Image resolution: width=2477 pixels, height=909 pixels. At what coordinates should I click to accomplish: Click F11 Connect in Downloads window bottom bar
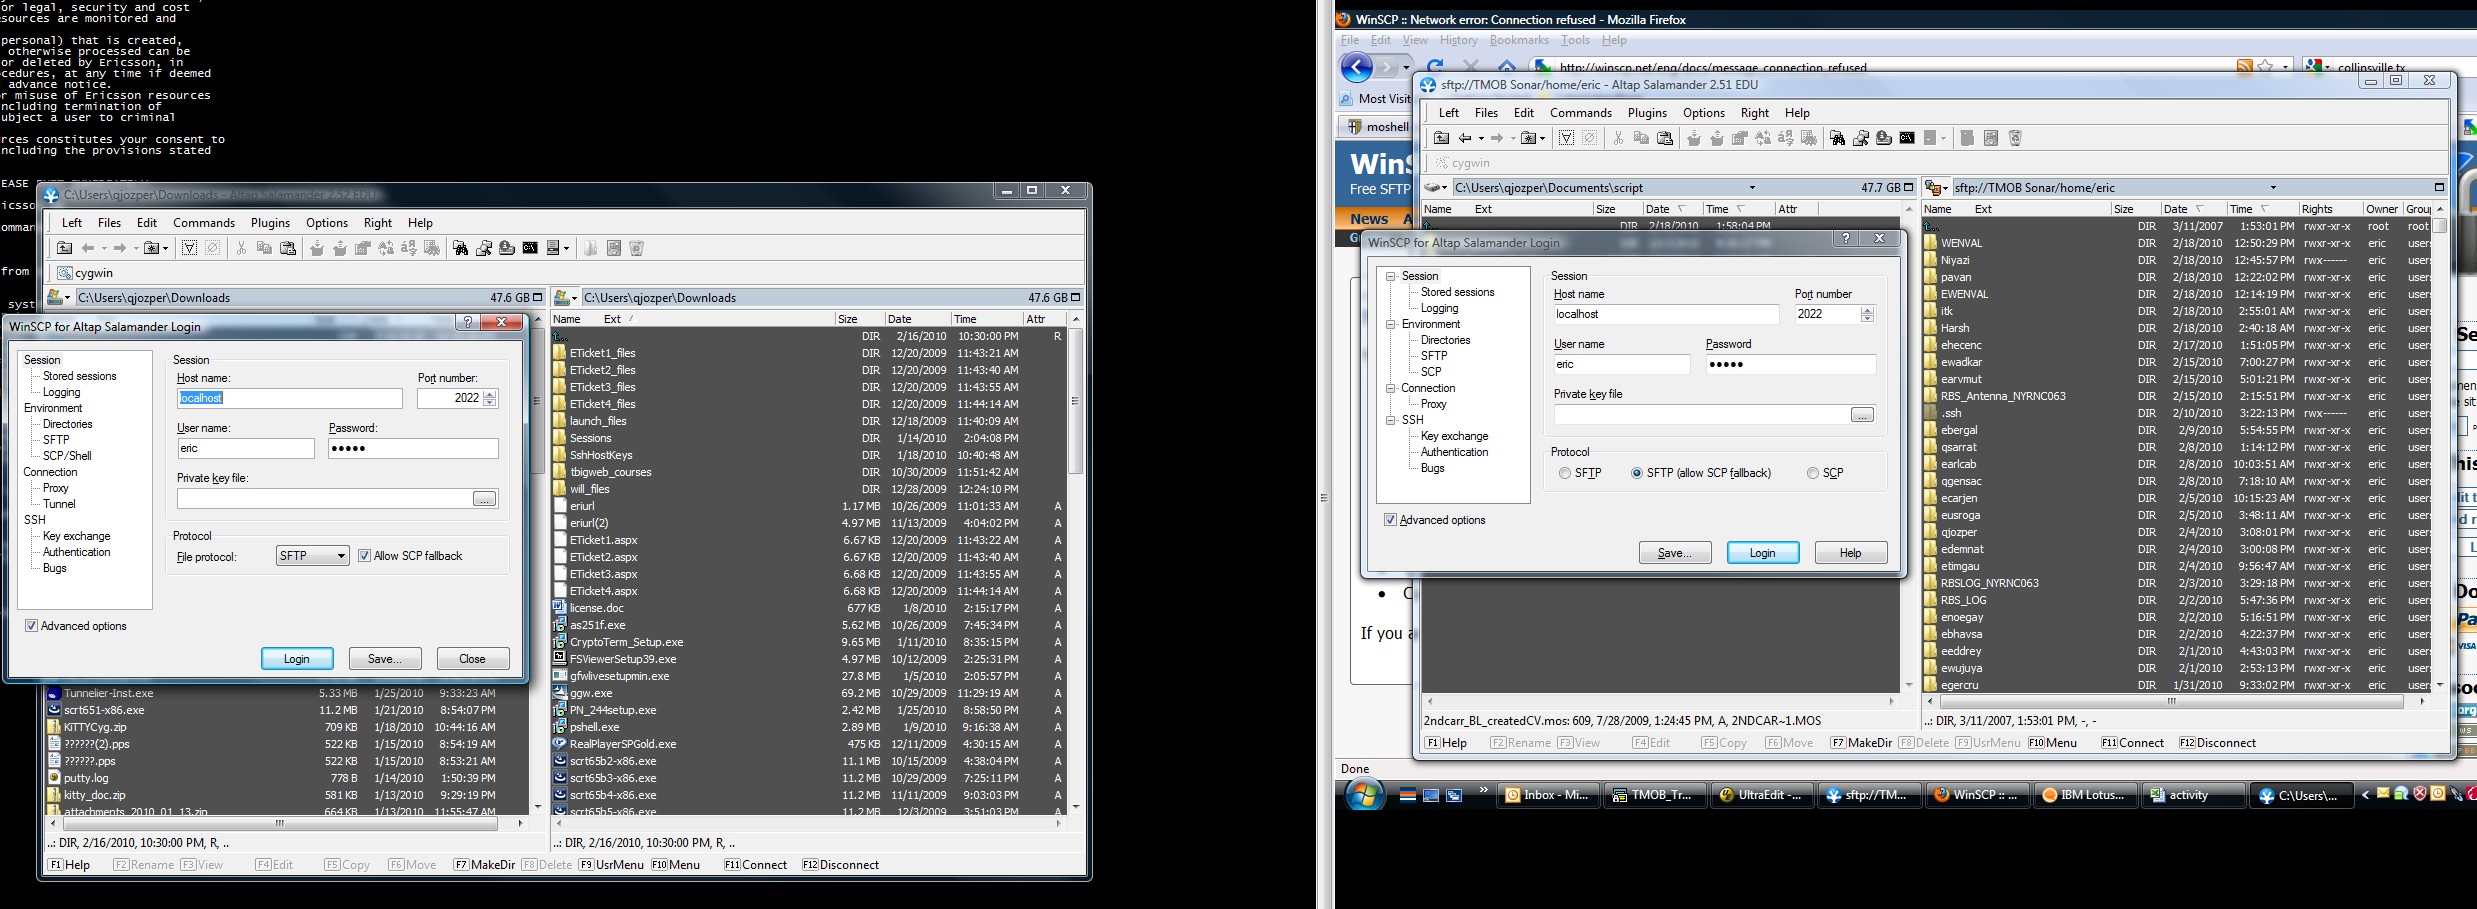[x=756, y=865]
